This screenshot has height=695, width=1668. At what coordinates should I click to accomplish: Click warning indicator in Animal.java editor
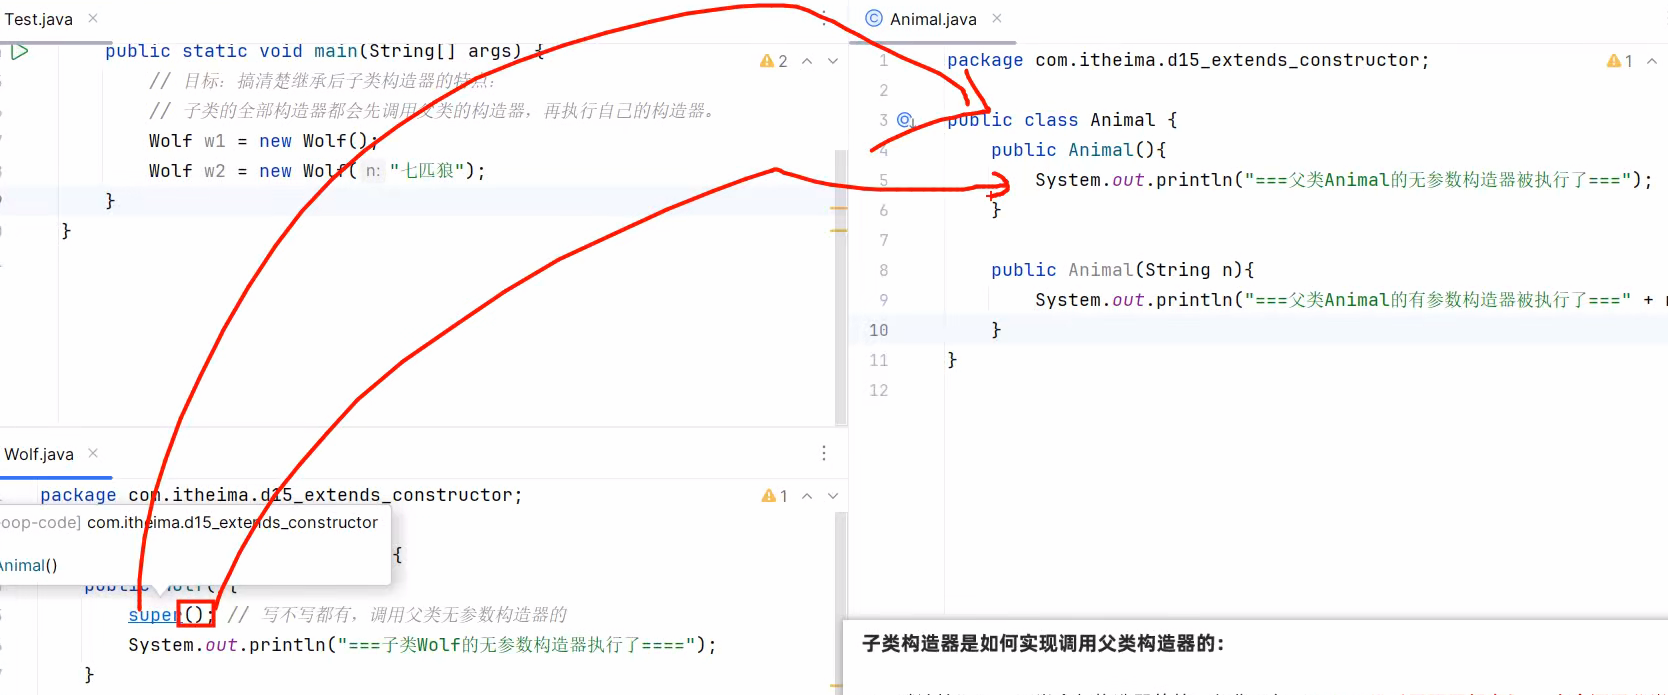(x=1619, y=61)
